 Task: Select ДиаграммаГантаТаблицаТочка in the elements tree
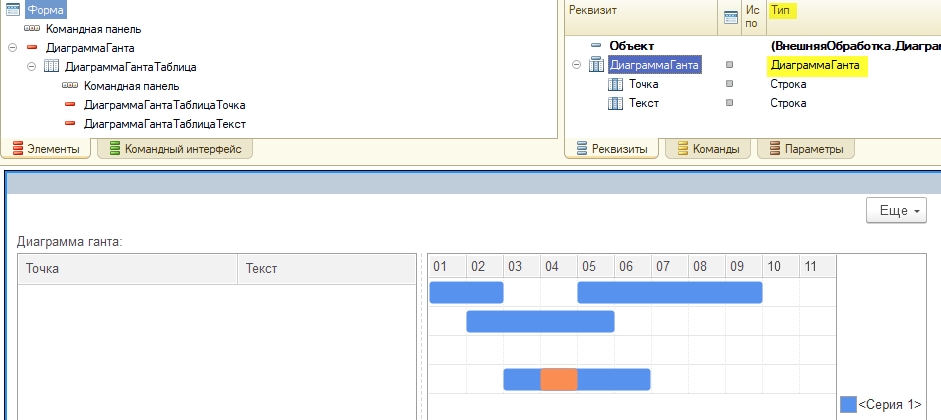click(164, 105)
